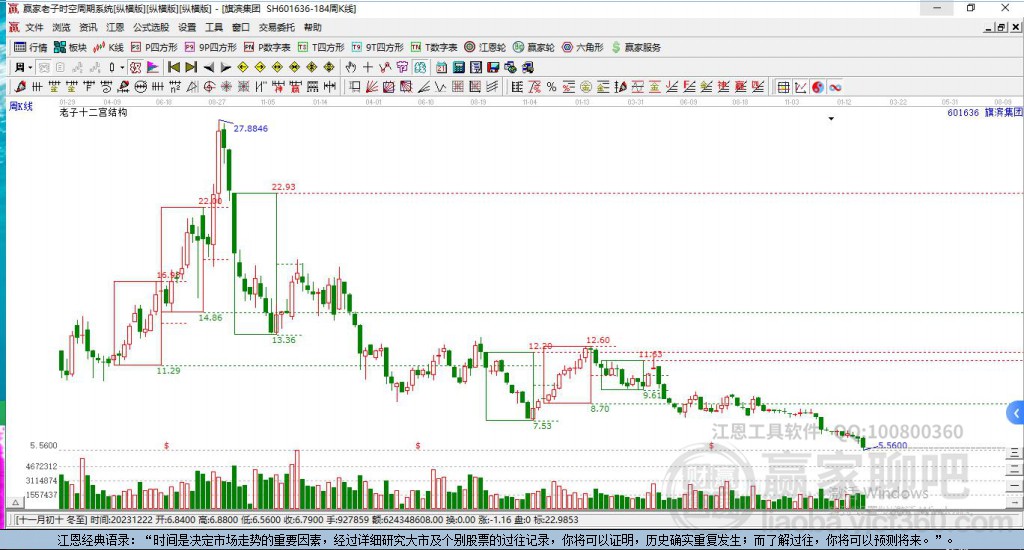The width and height of the screenshot is (1024, 550).
Task: Click the black left arrow icon
Action: [x=208, y=67]
